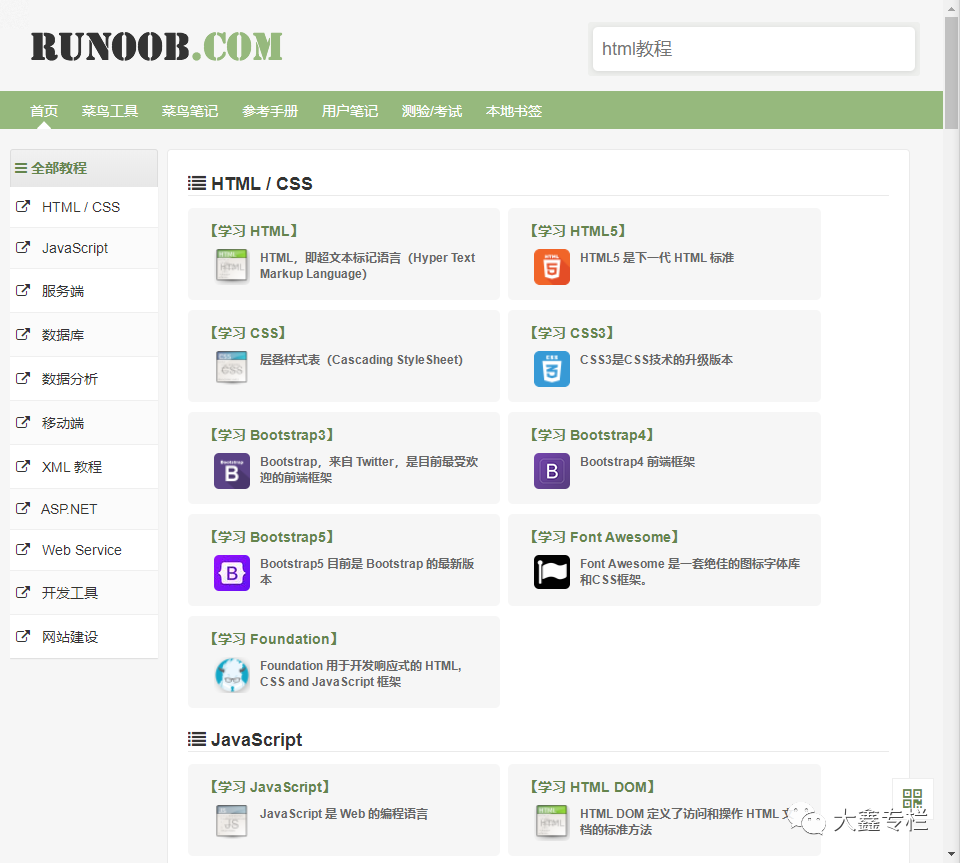
Task: Click external-link icon beside 数据库
Action: pyautogui.click(x=23, y=334)
